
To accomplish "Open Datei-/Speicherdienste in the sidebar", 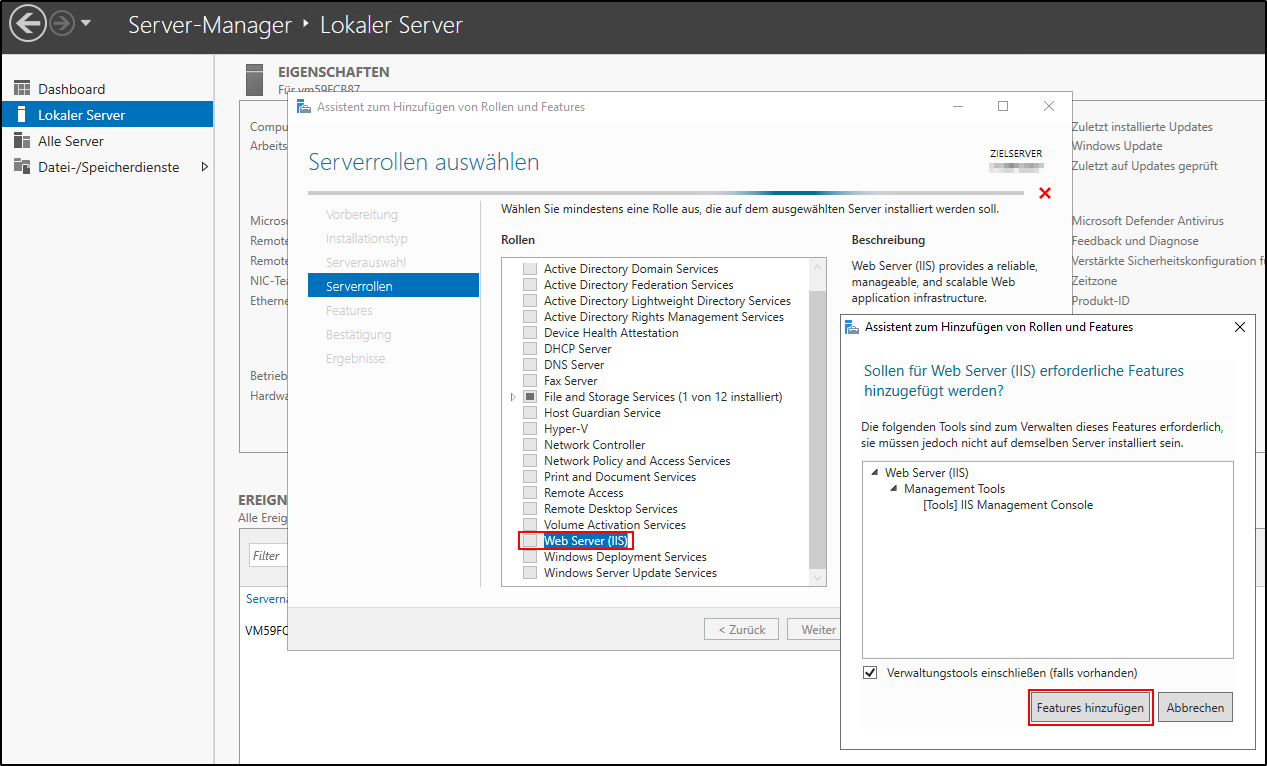I will (98, 166).
